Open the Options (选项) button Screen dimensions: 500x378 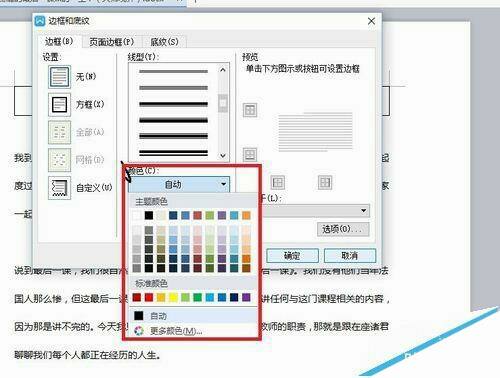pyautogui.click(x=343, y=229)
